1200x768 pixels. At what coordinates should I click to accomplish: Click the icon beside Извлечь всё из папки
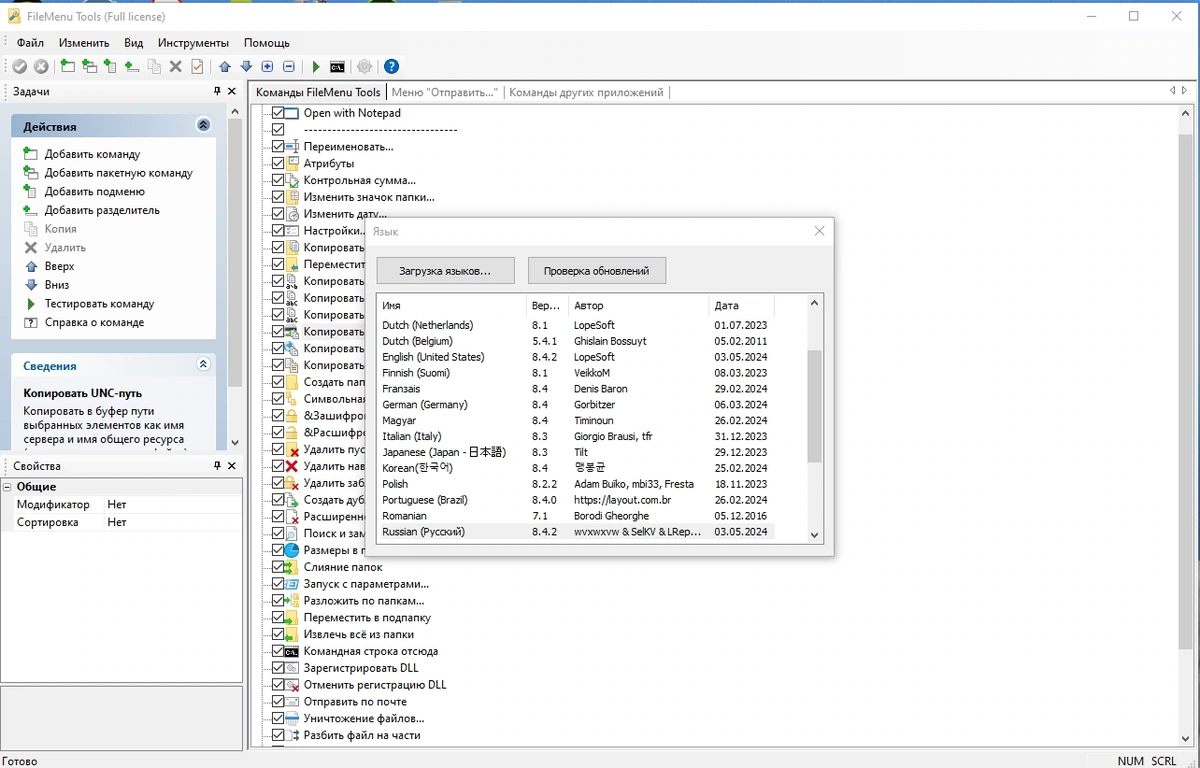(293, 635)
